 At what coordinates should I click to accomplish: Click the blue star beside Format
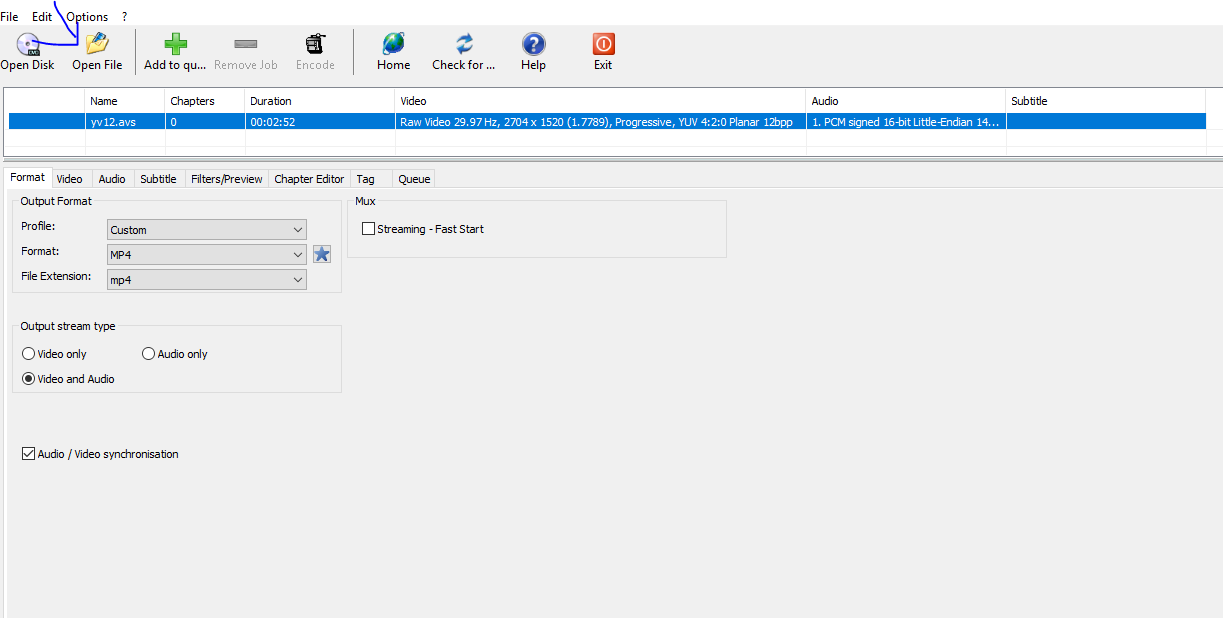pyautogui.click(x=321, y=254)
